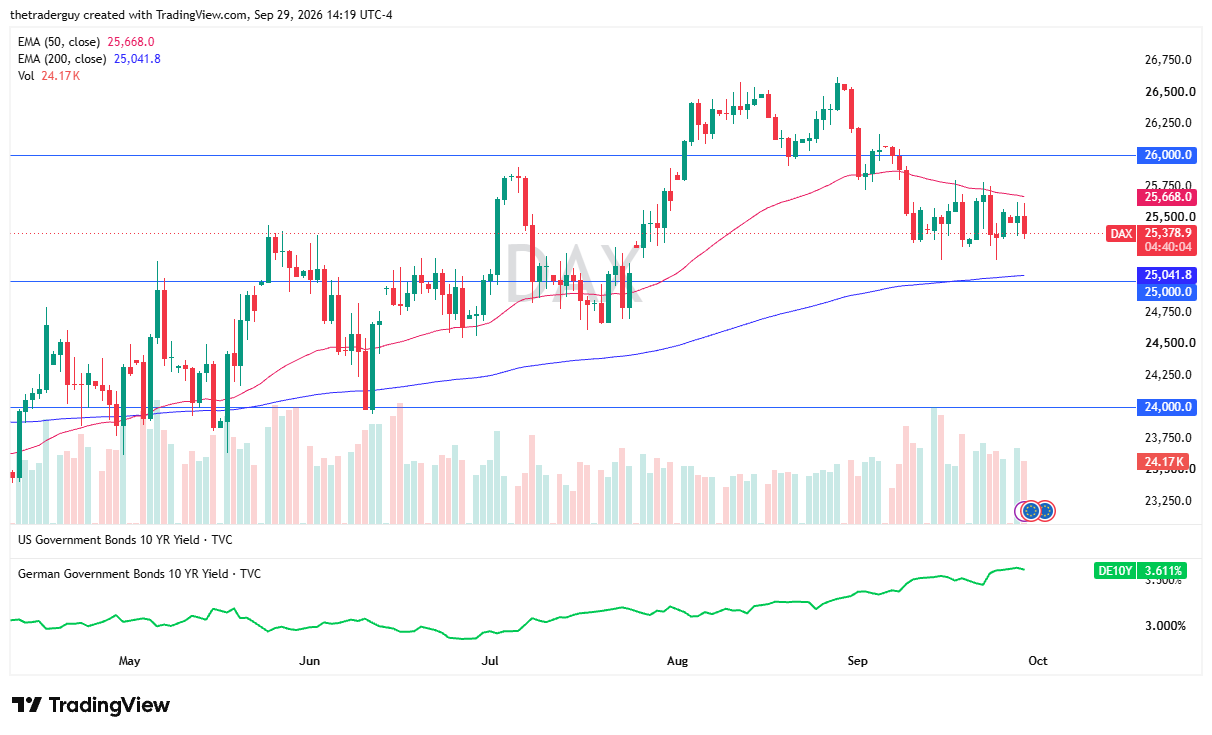1212x735 pixels.
Task: Click the EU flag event marker overlapping the purple circle
Action: (x=1031, y=511)
